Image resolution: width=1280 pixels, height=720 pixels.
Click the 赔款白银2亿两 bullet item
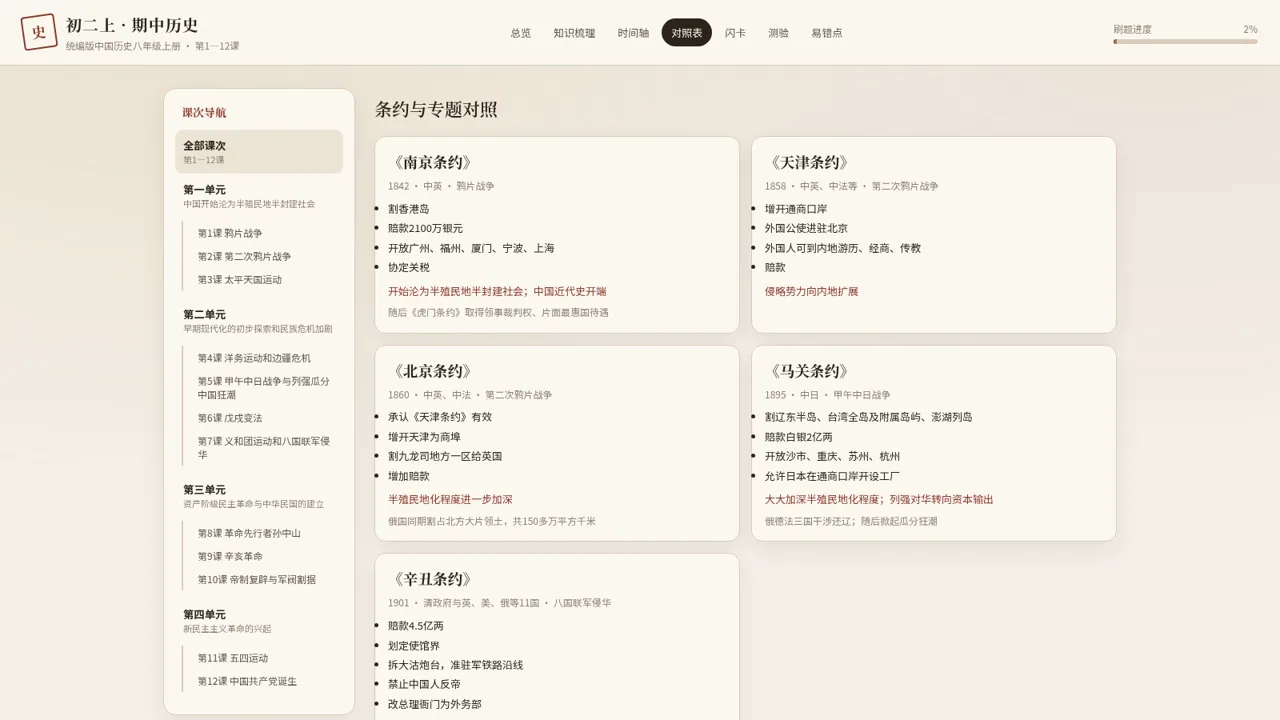(799, 437)
